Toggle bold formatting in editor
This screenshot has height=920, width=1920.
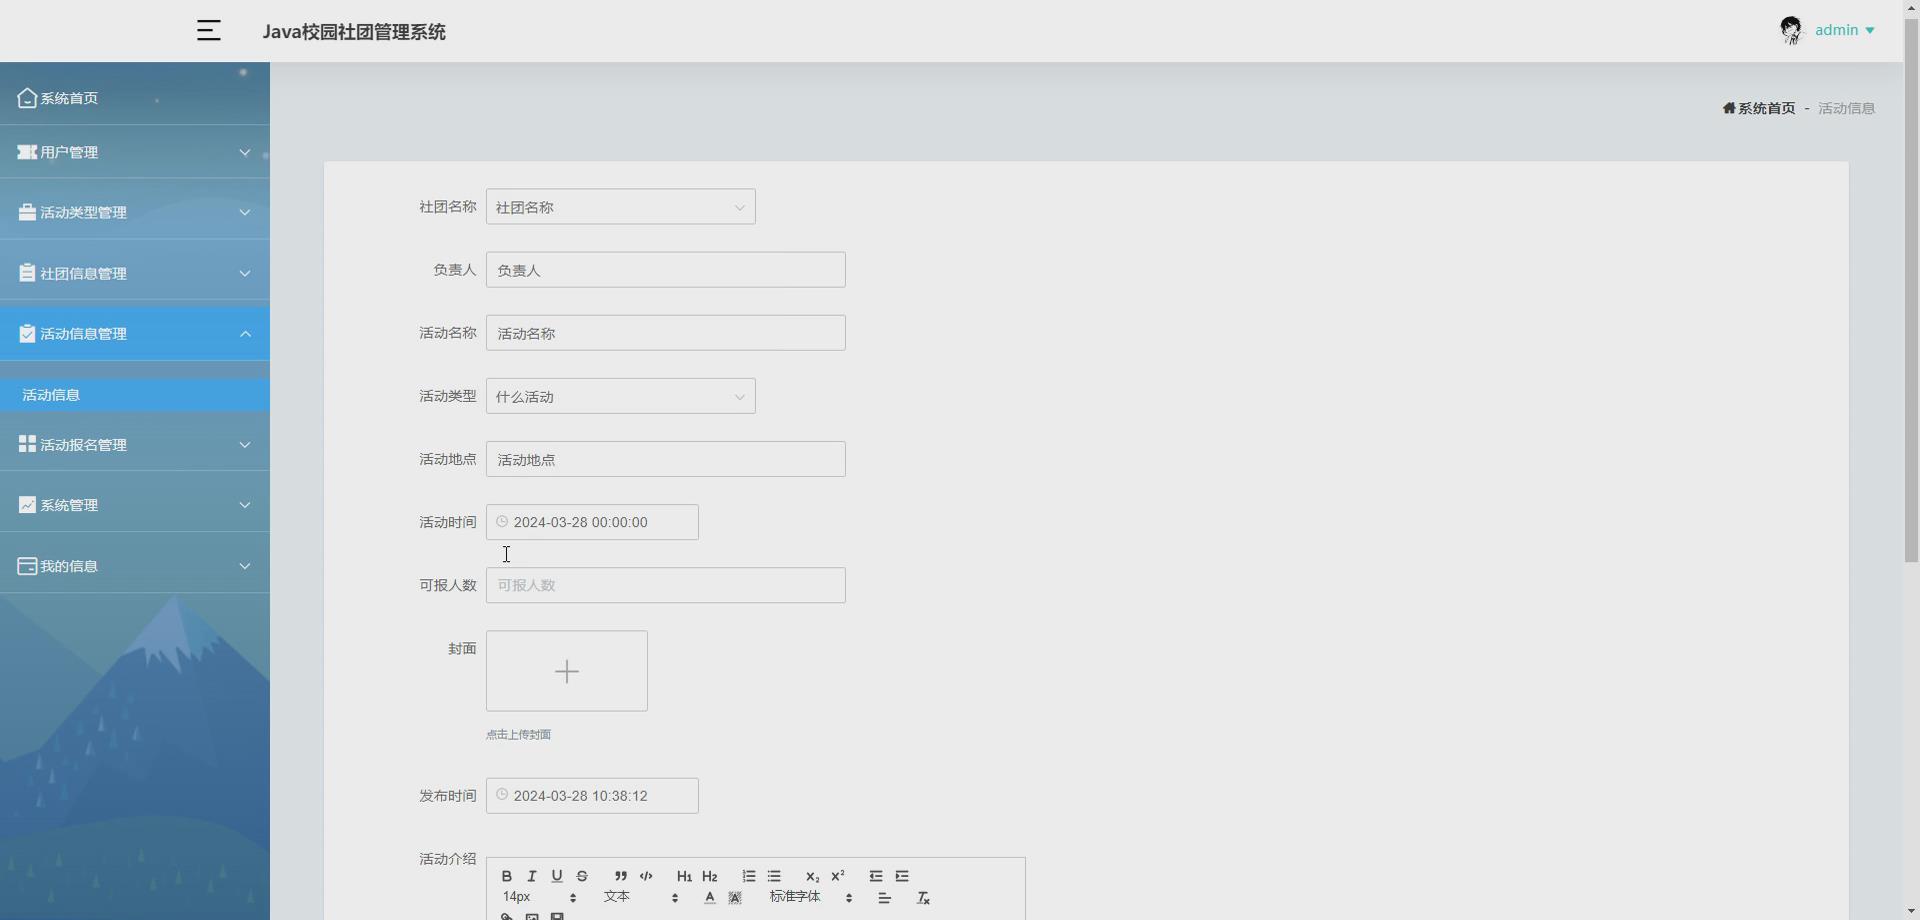(x=506, y=876)
